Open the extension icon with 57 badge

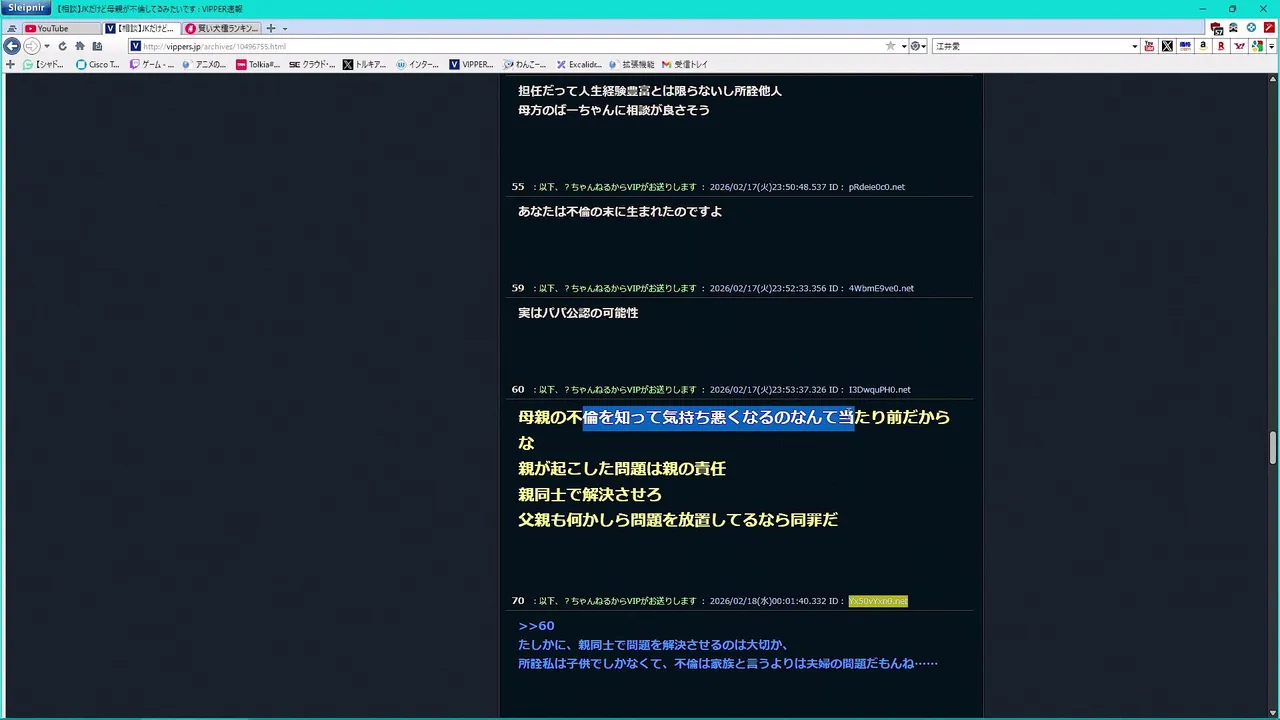point(1217,28)
